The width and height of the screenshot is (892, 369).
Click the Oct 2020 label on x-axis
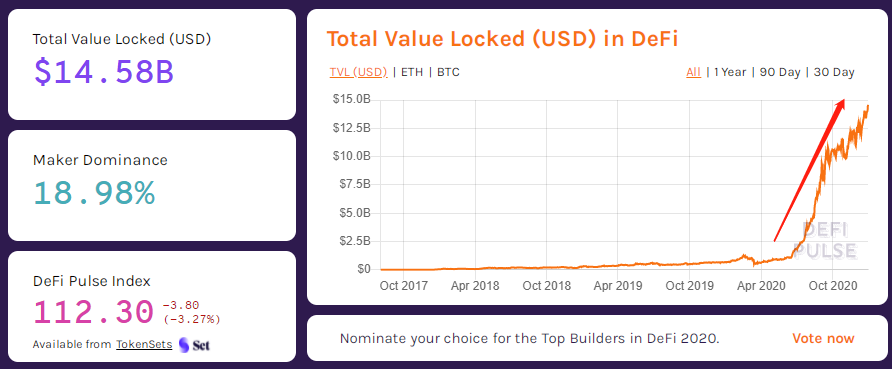[x=833, y=286]
